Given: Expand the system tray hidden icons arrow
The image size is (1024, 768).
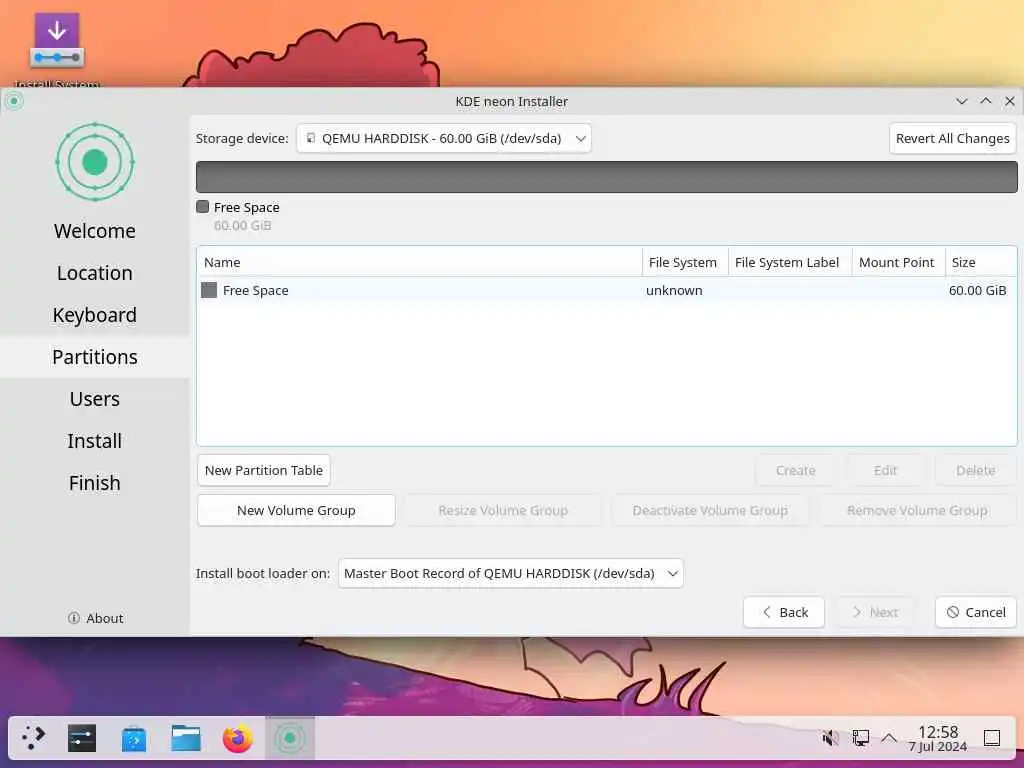Looking at the screenshot, I should point(889,738).
